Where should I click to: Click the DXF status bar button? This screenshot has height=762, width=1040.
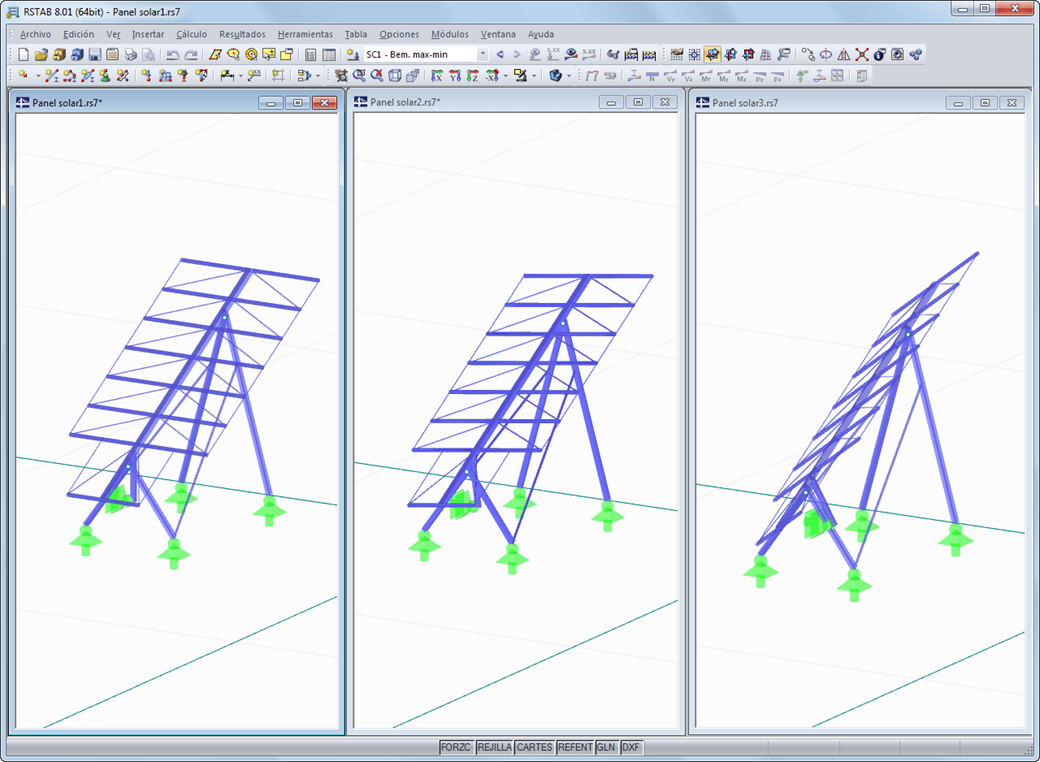click(631, 747)
